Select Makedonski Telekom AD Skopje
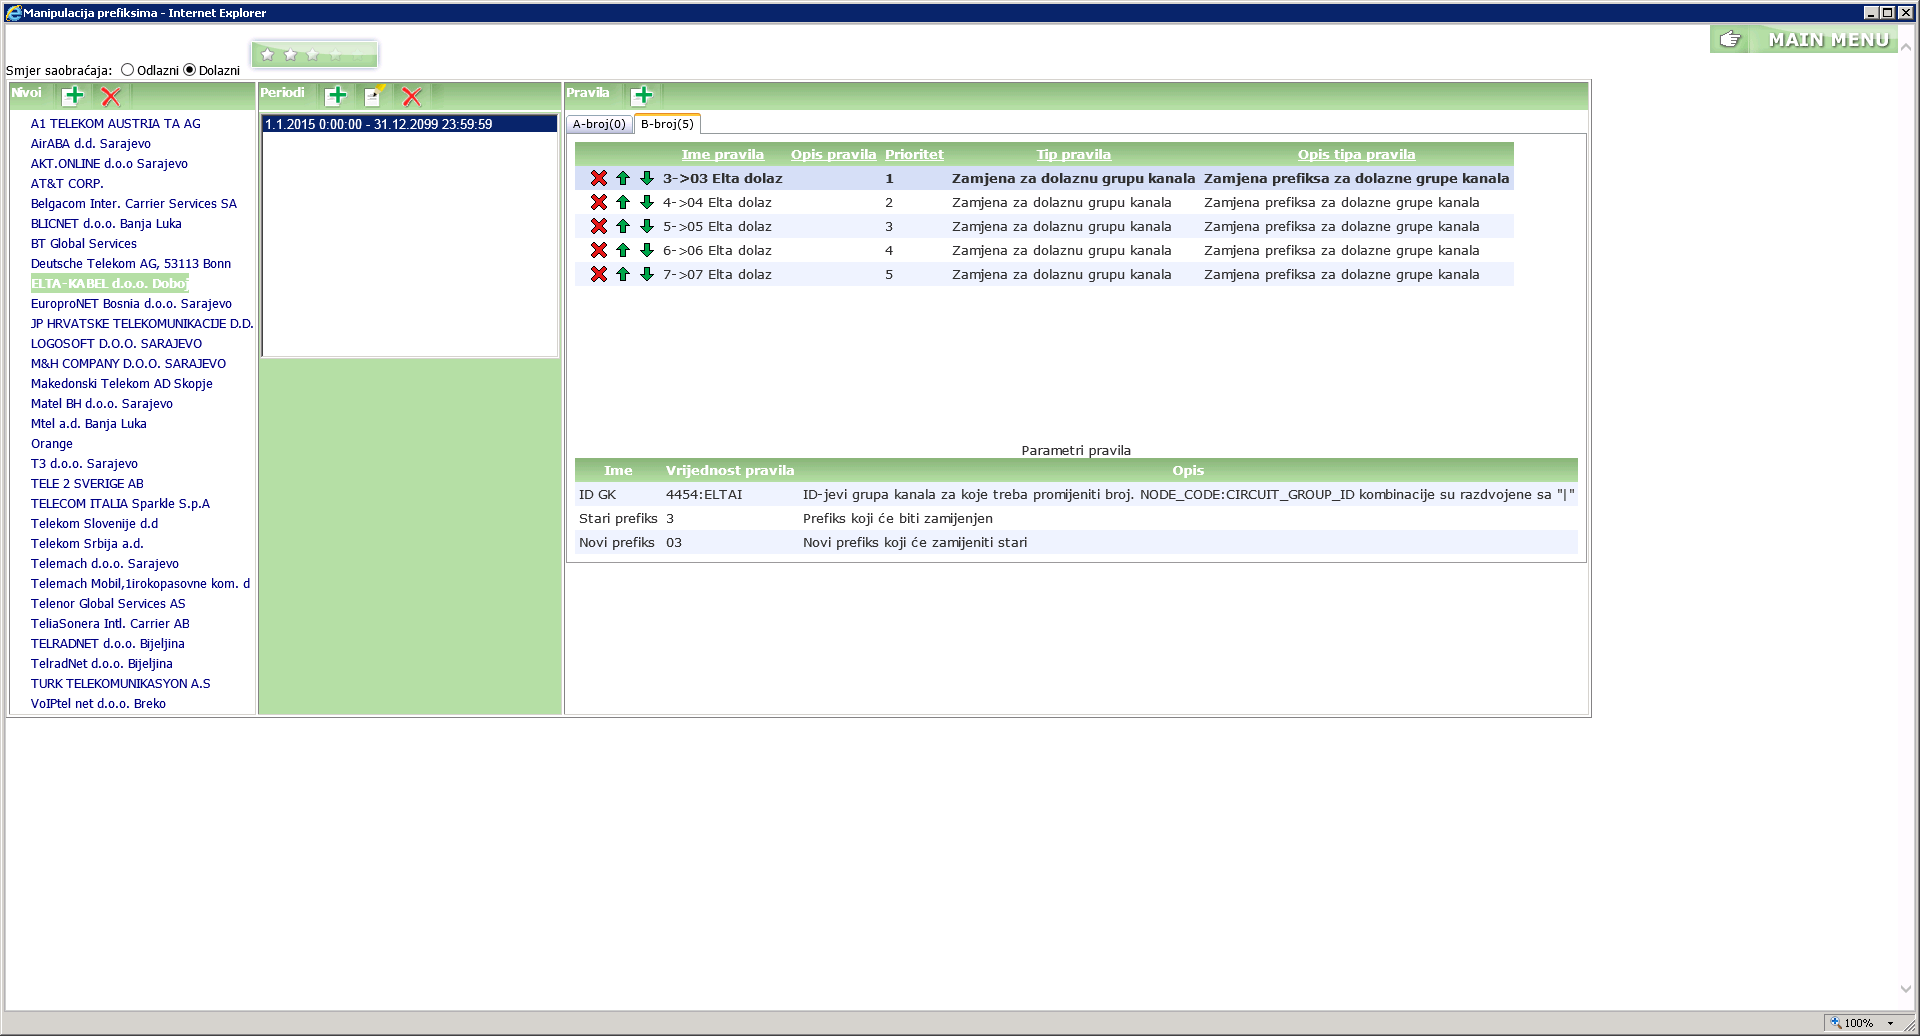 pyautogui.click(x=121, y=384)
